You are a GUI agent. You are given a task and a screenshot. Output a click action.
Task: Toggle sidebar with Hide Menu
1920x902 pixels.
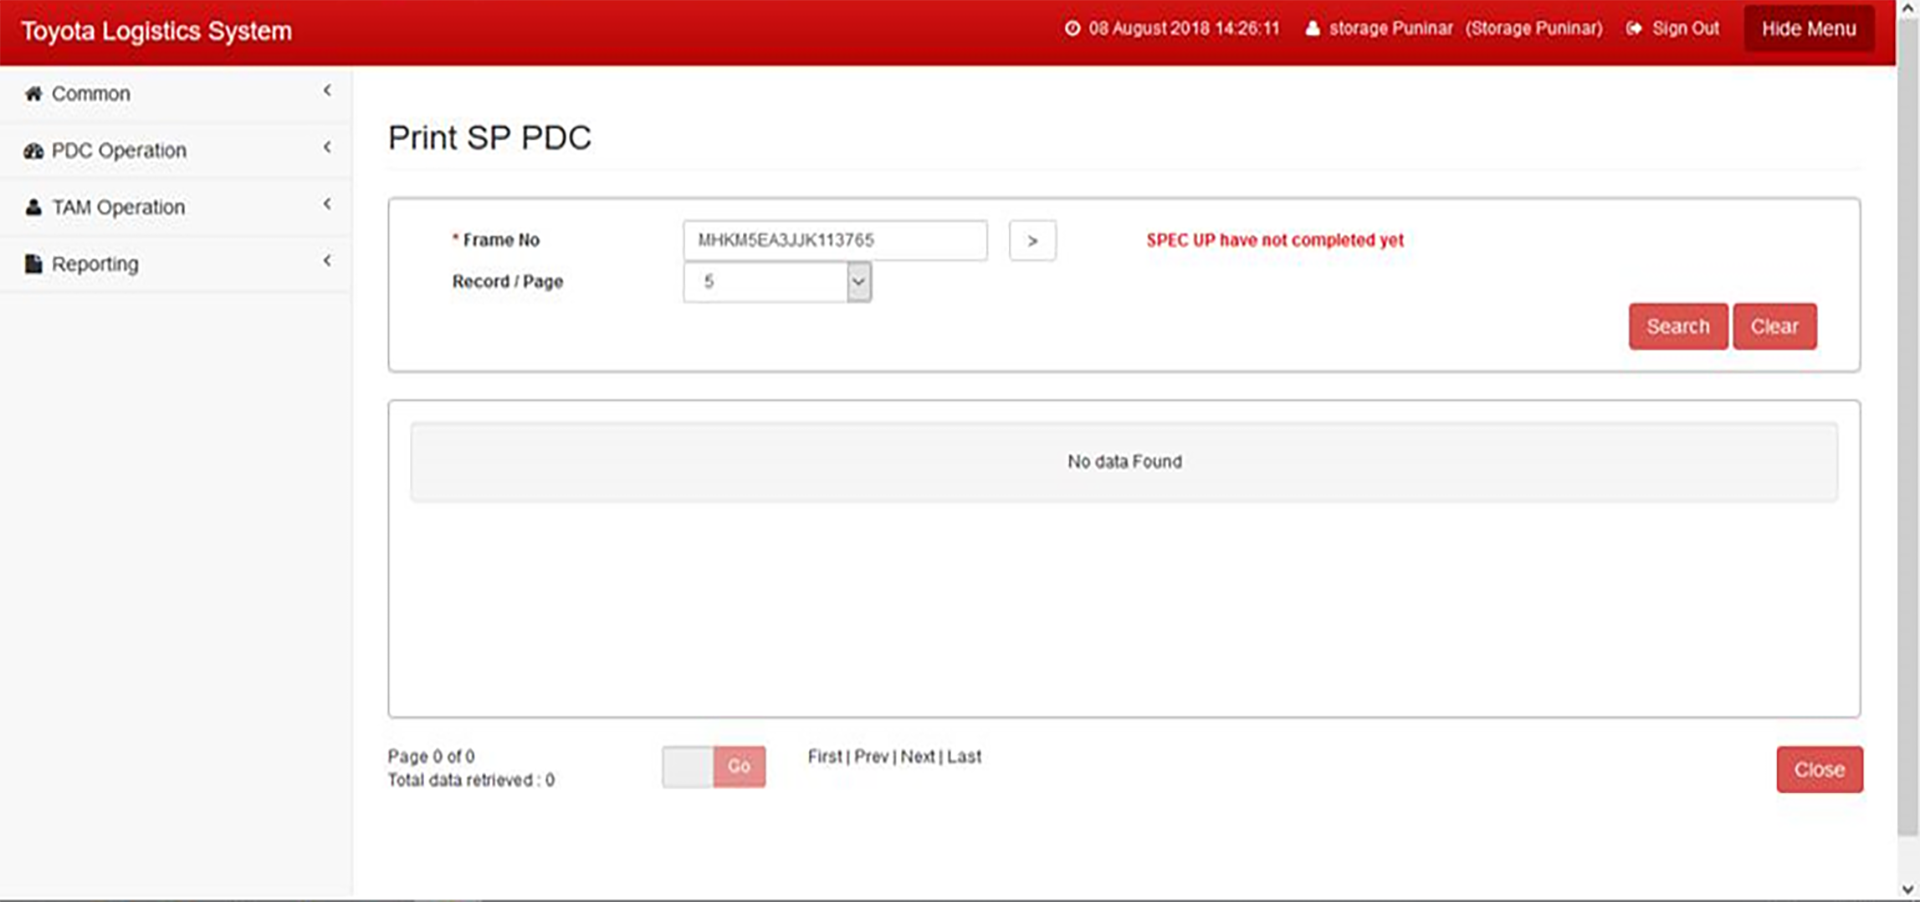pyautogui.click(x=1808, y=29)
